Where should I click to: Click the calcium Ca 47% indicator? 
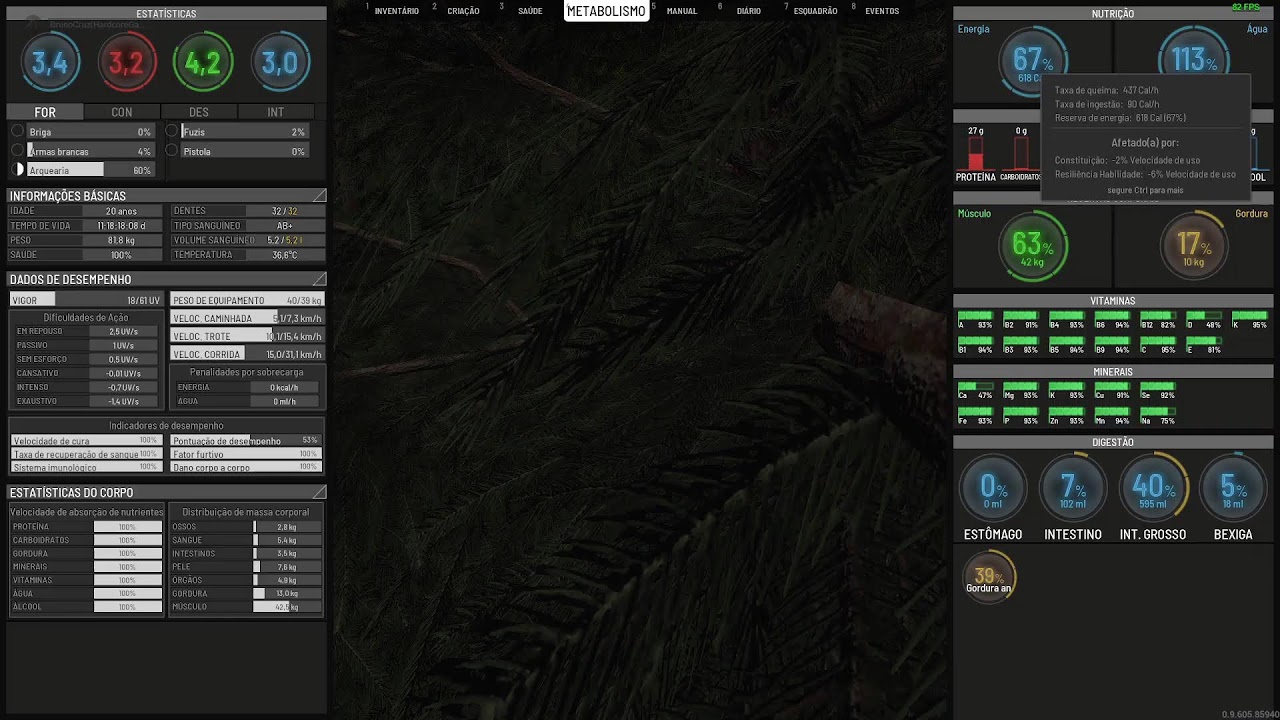(x=975, y=390)
